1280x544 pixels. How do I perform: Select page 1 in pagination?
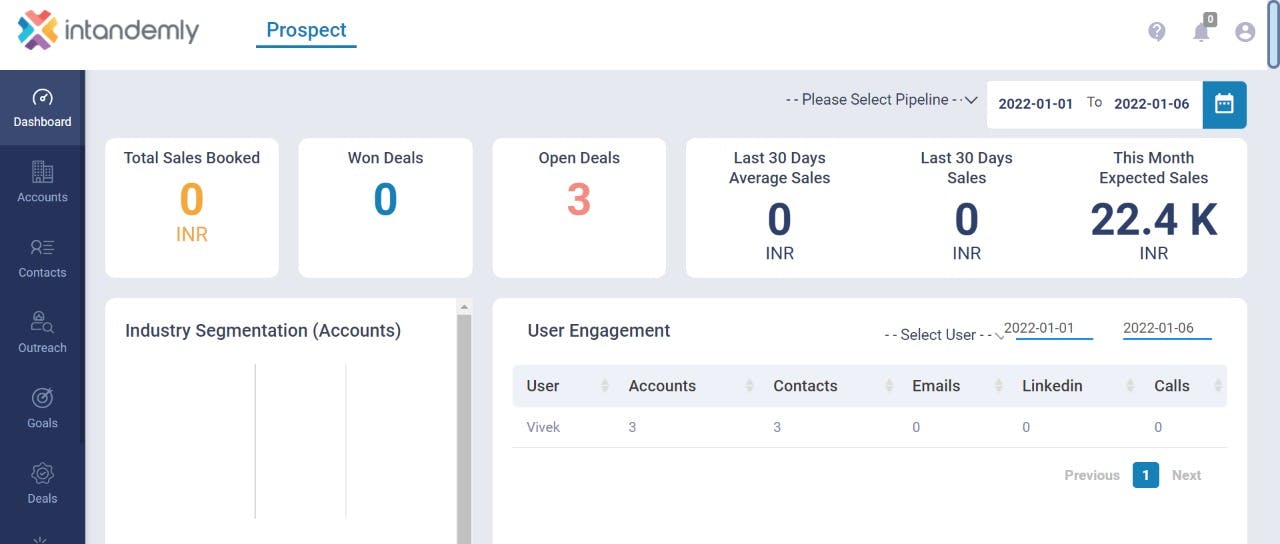pyautogui.click(x=1145, y=475)
